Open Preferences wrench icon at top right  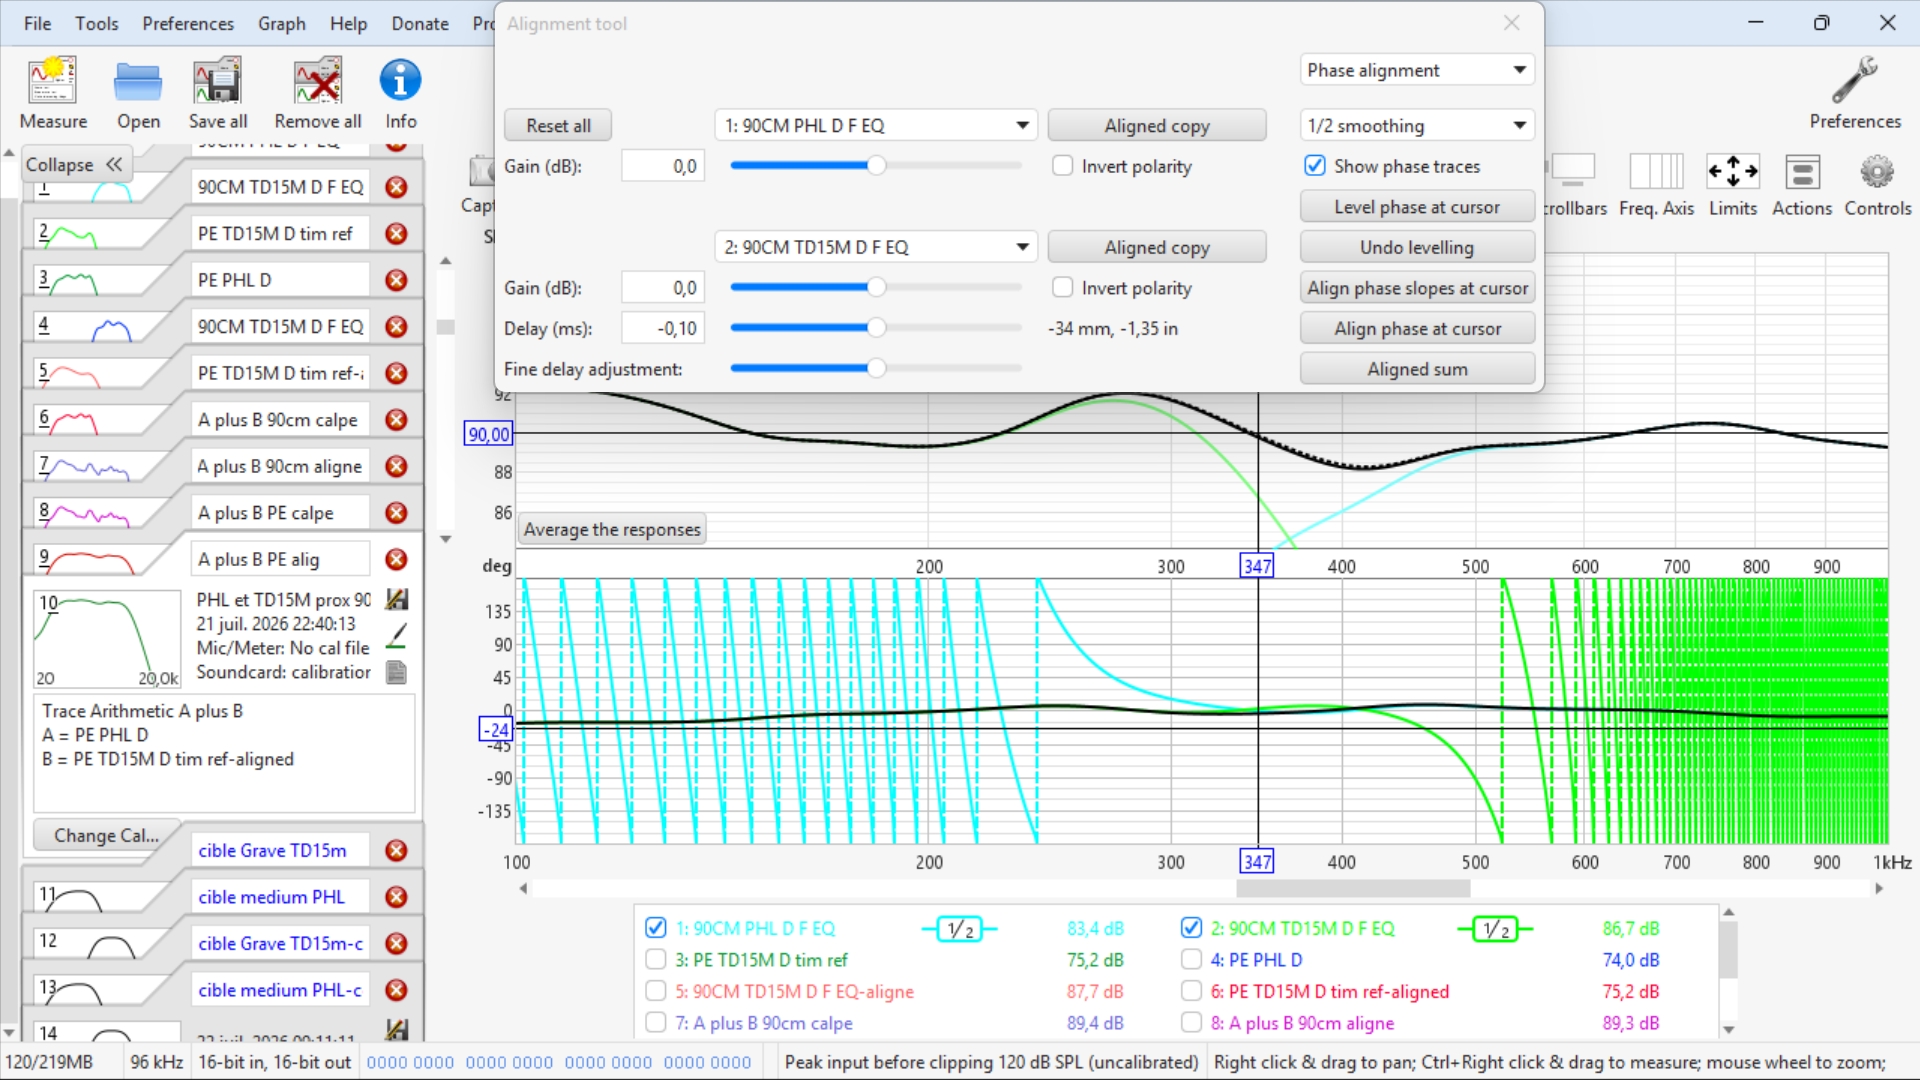[x=1855, y=80]
